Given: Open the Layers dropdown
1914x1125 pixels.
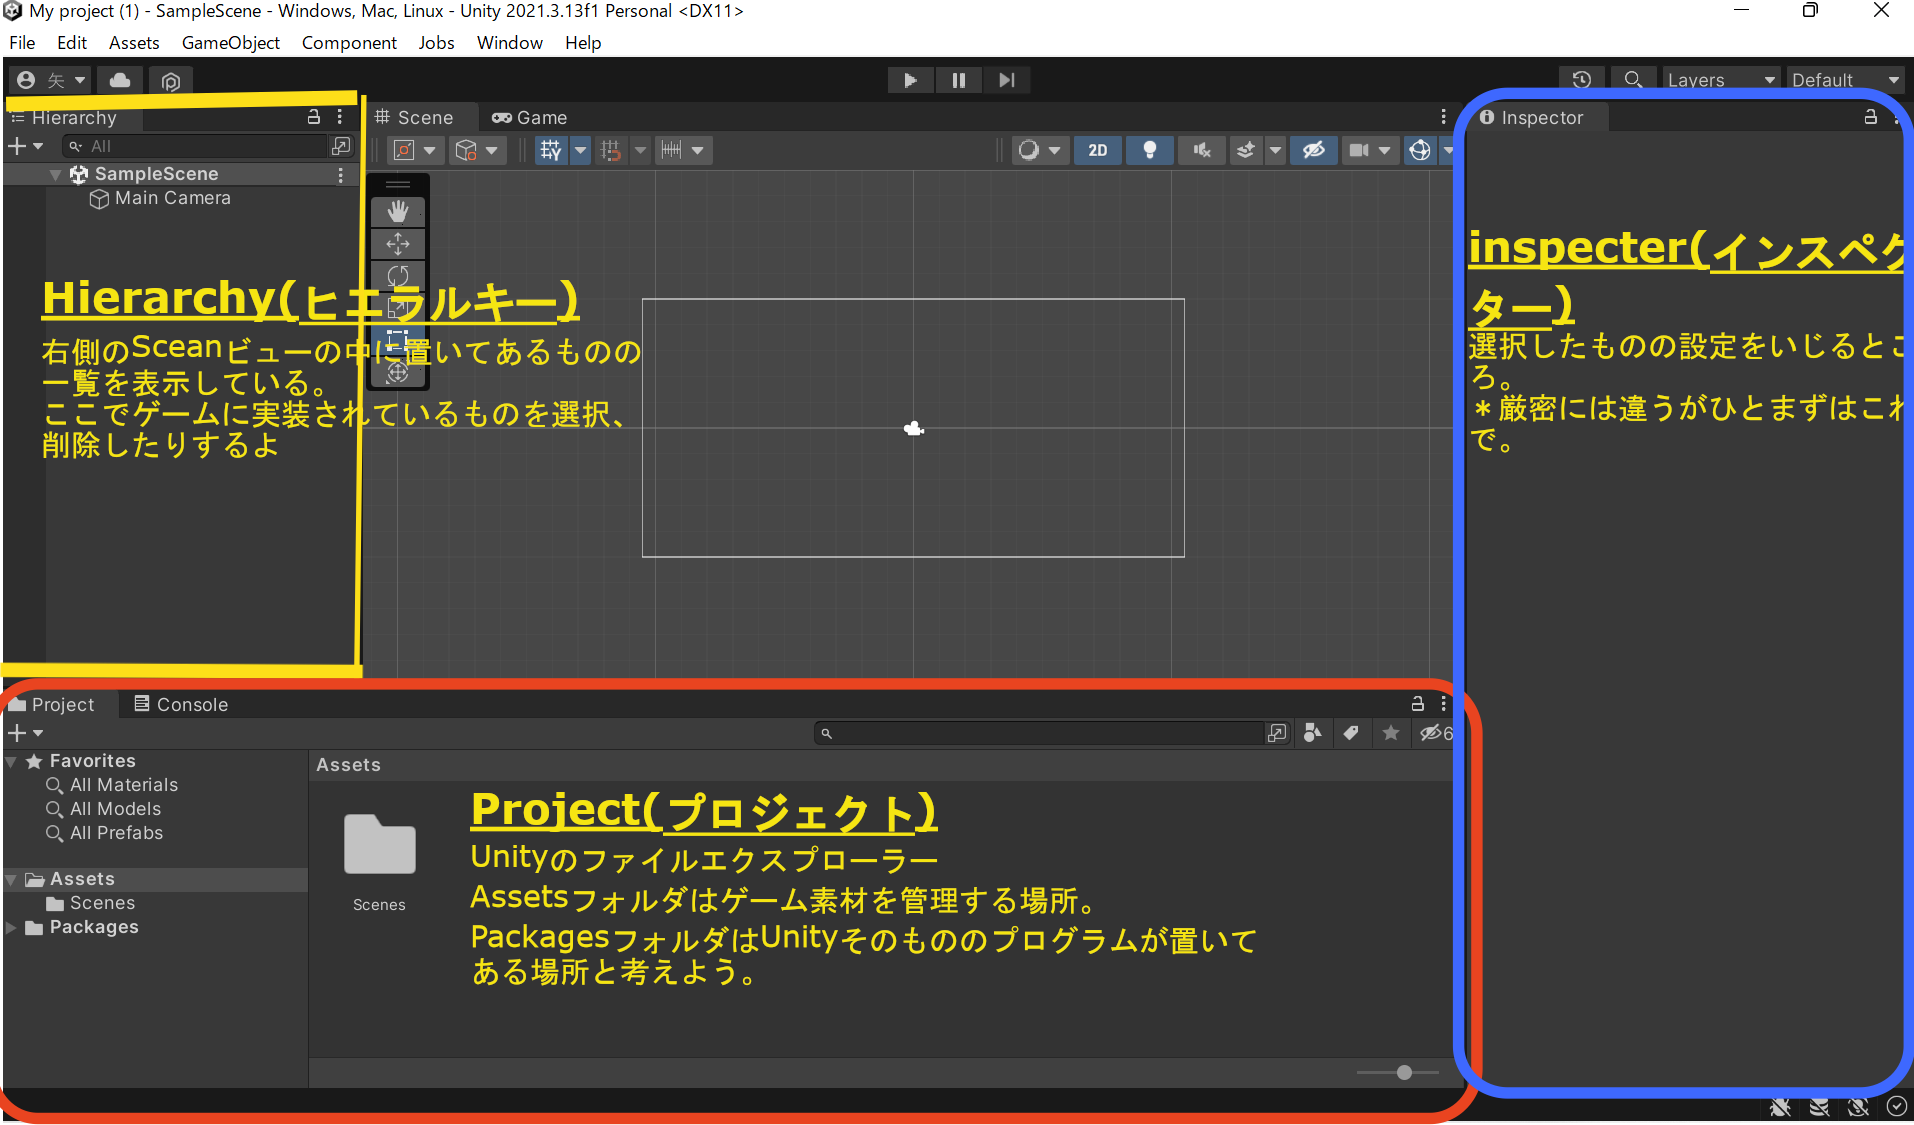Looking at the screenshot, I should pyautogui.click(x=1721, y=80).
